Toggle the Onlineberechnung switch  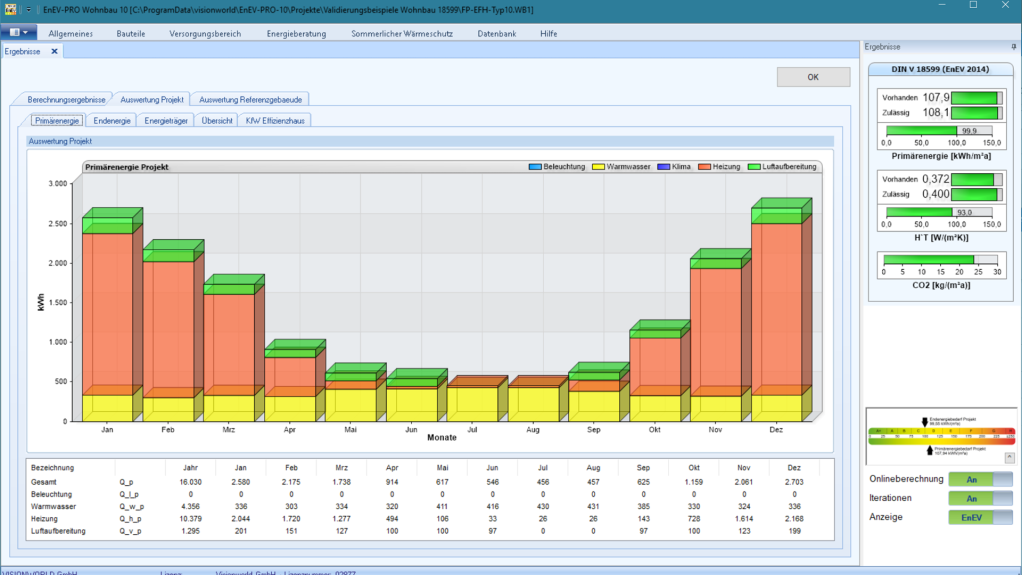point(980,479)
